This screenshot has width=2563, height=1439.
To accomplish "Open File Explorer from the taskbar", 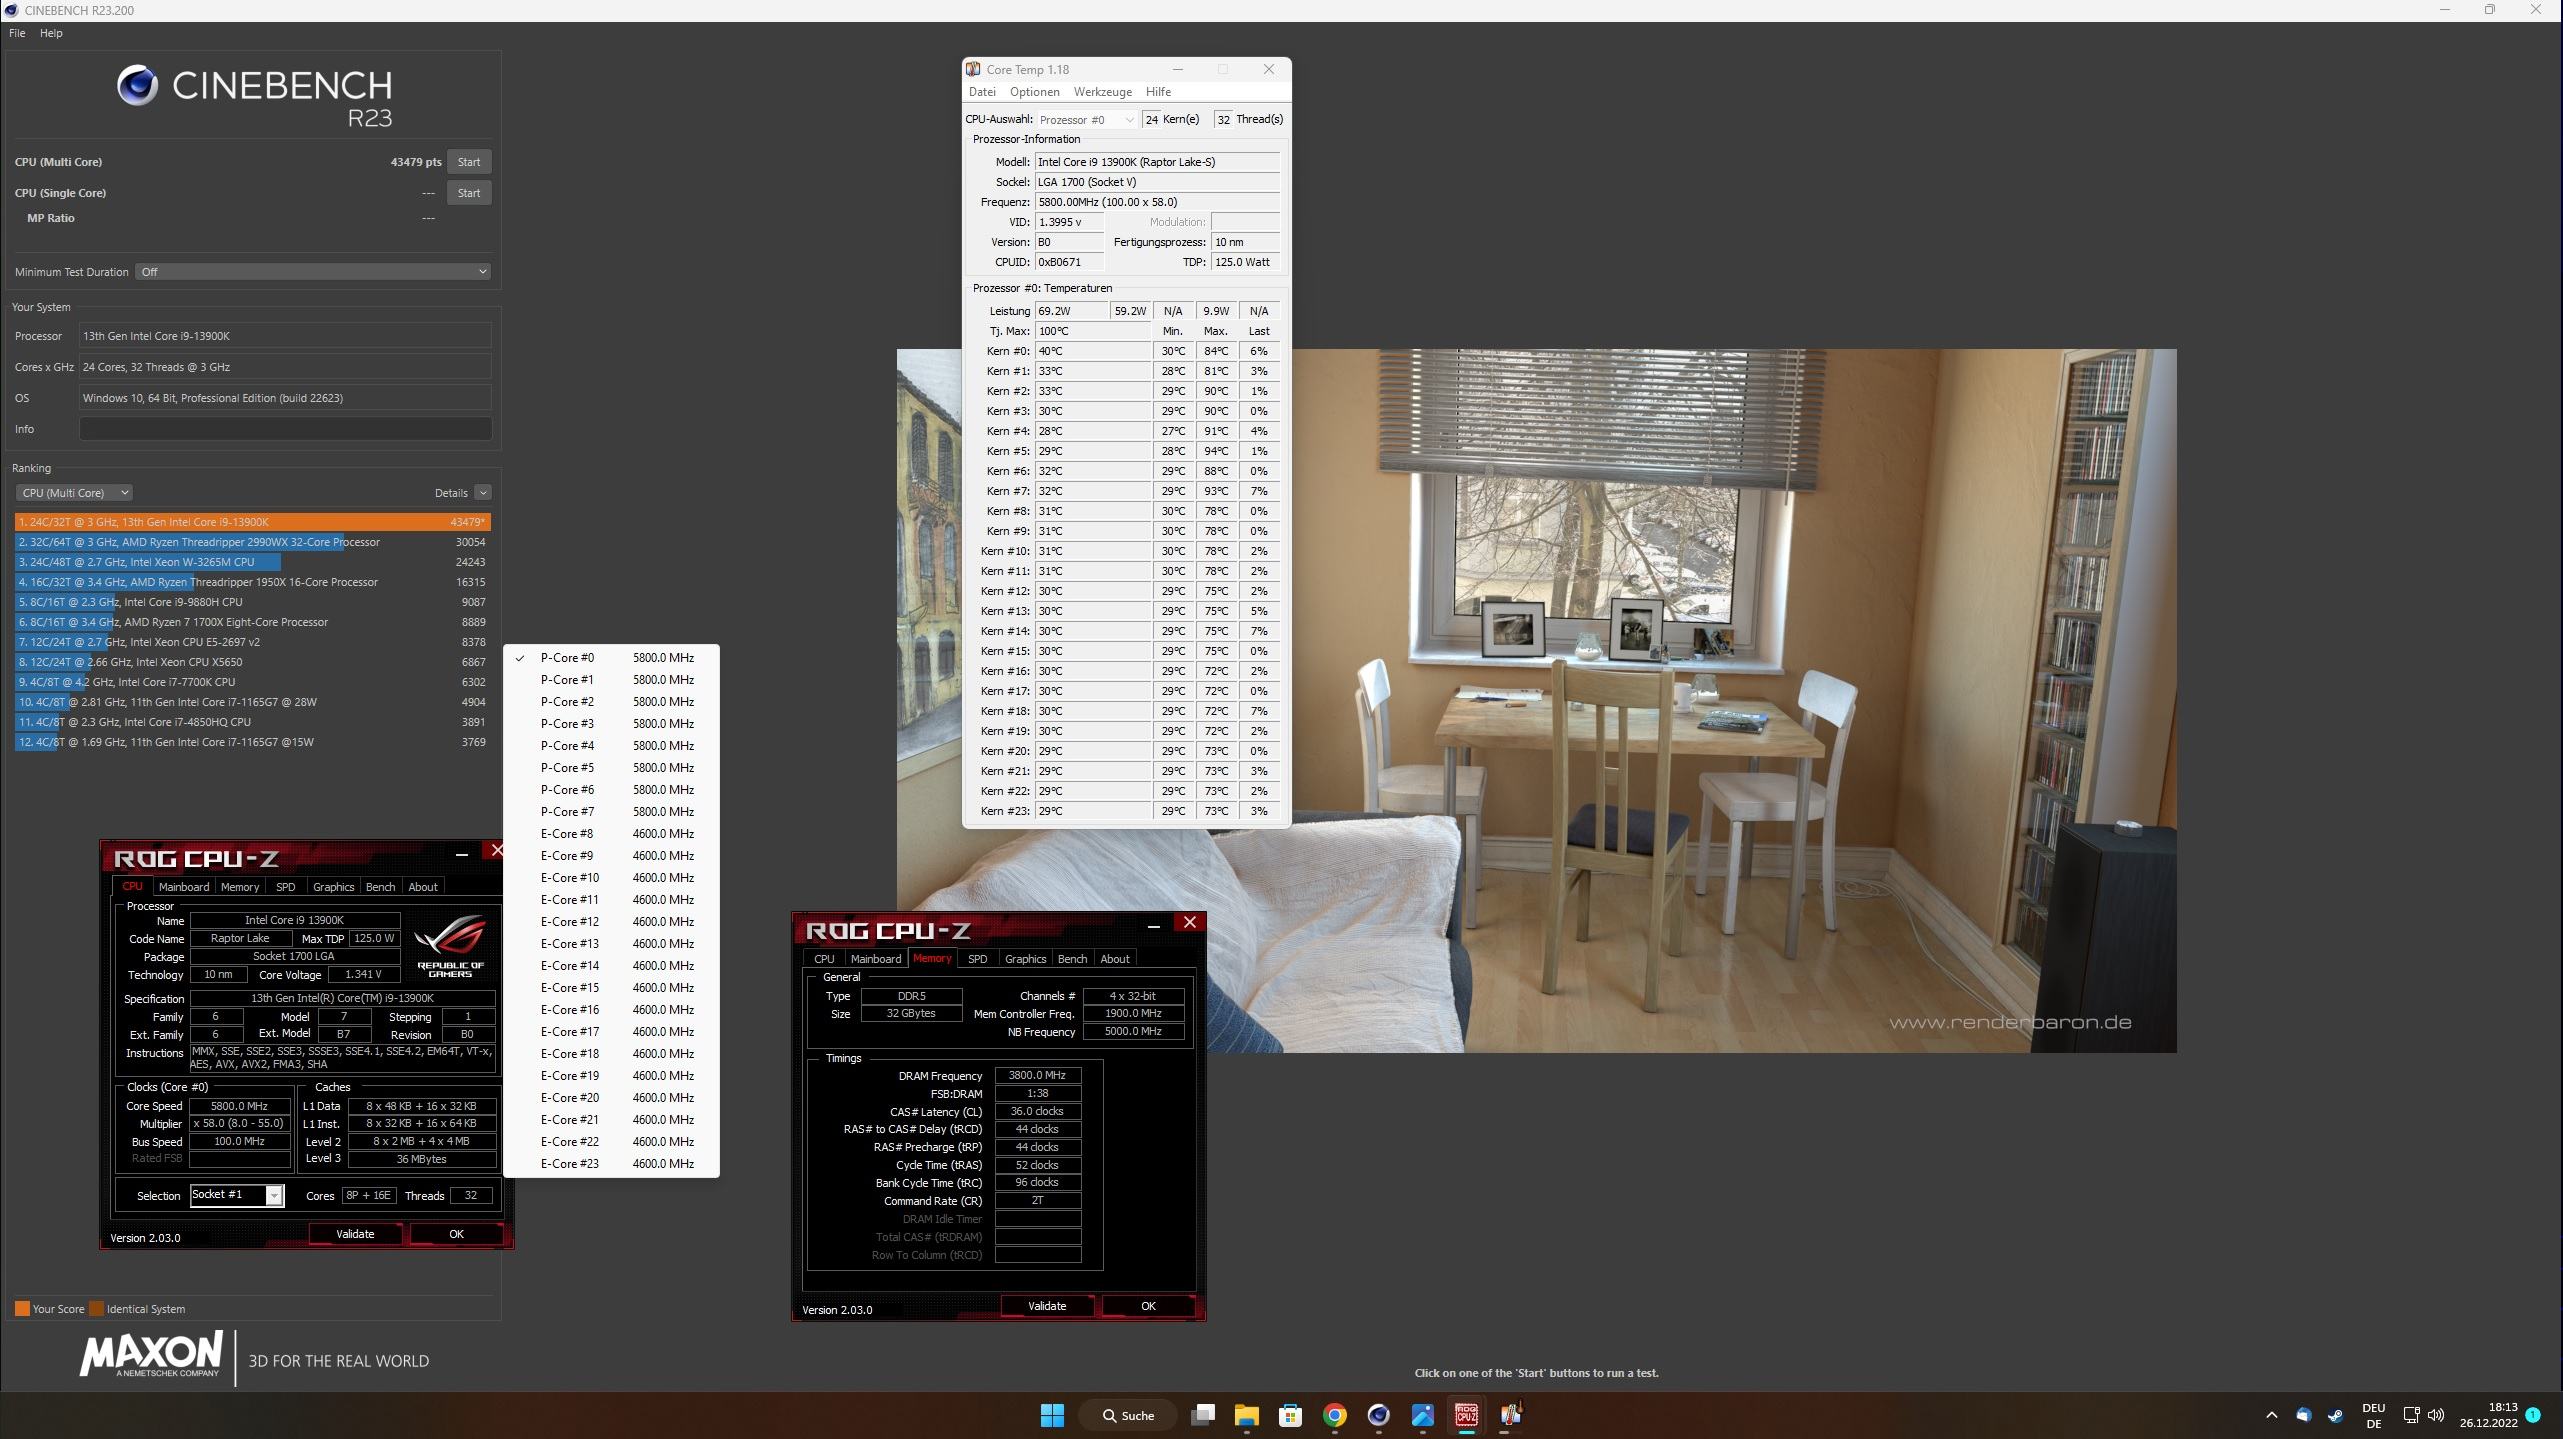I will (1246, 1415).
